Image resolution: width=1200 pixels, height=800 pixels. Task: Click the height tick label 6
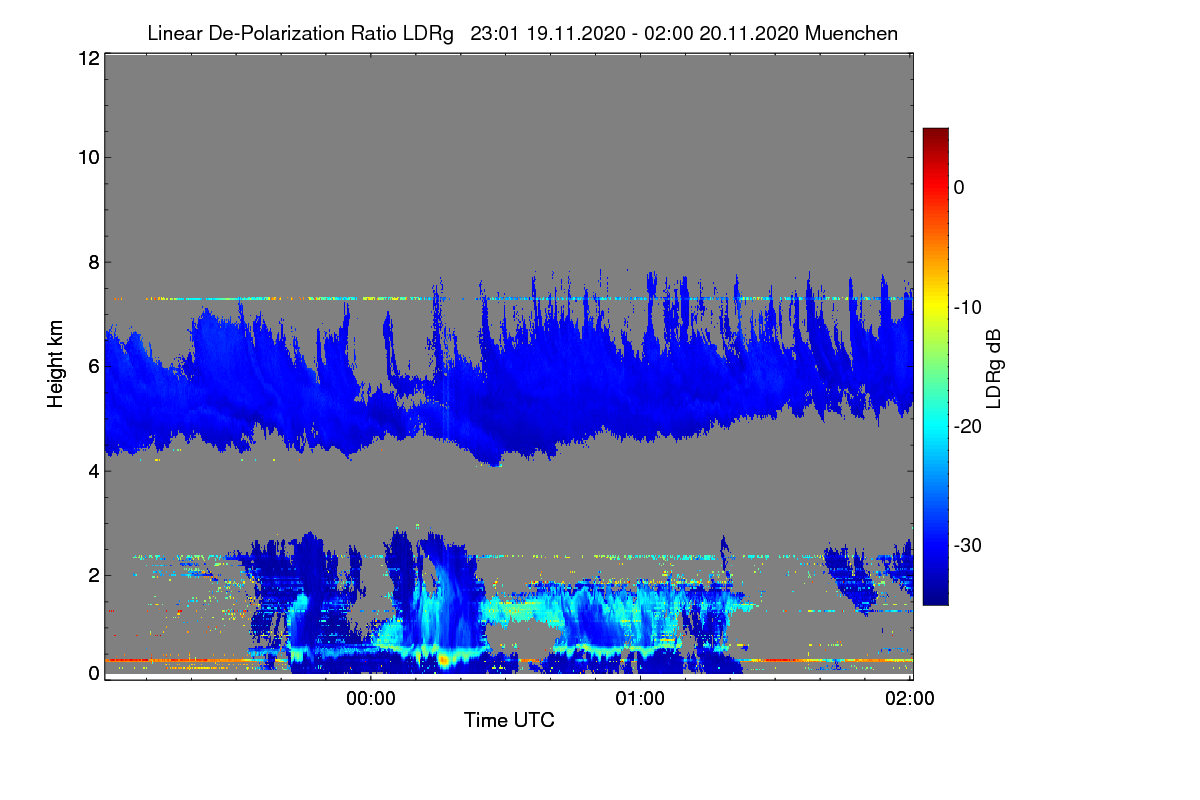94,366
